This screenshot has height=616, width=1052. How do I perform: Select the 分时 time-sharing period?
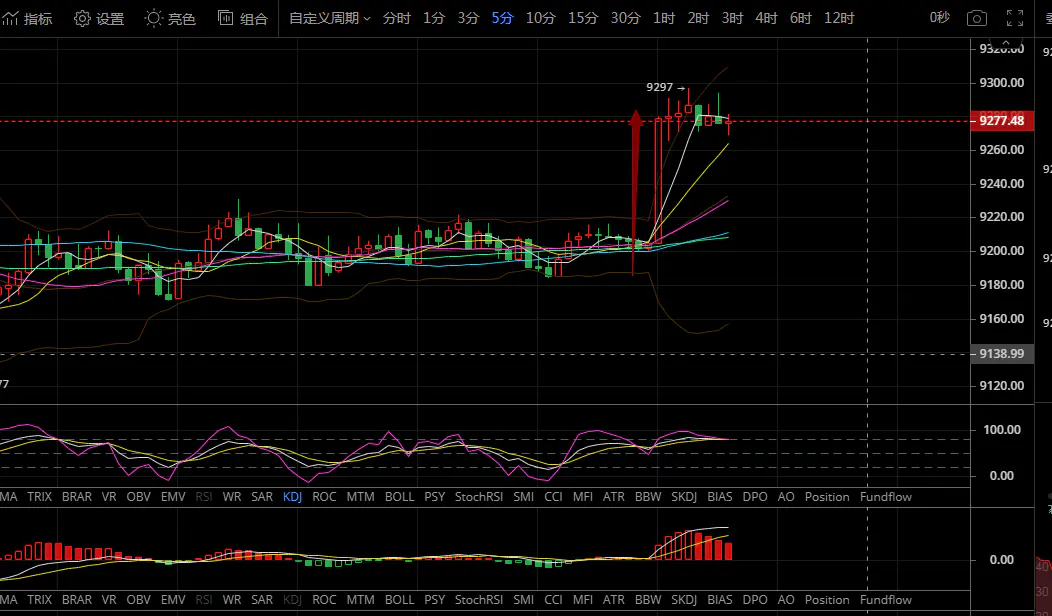397,19
